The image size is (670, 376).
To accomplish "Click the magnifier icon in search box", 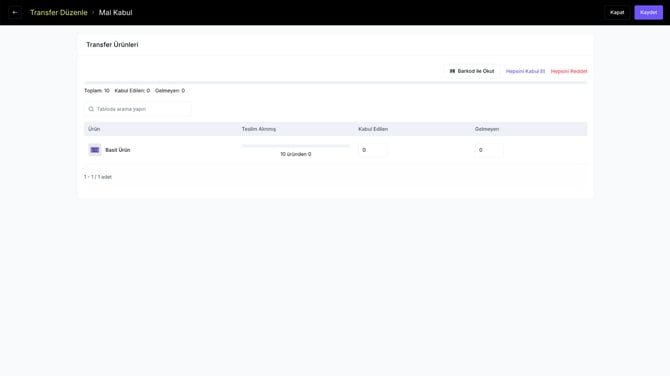I will (91, 109).
